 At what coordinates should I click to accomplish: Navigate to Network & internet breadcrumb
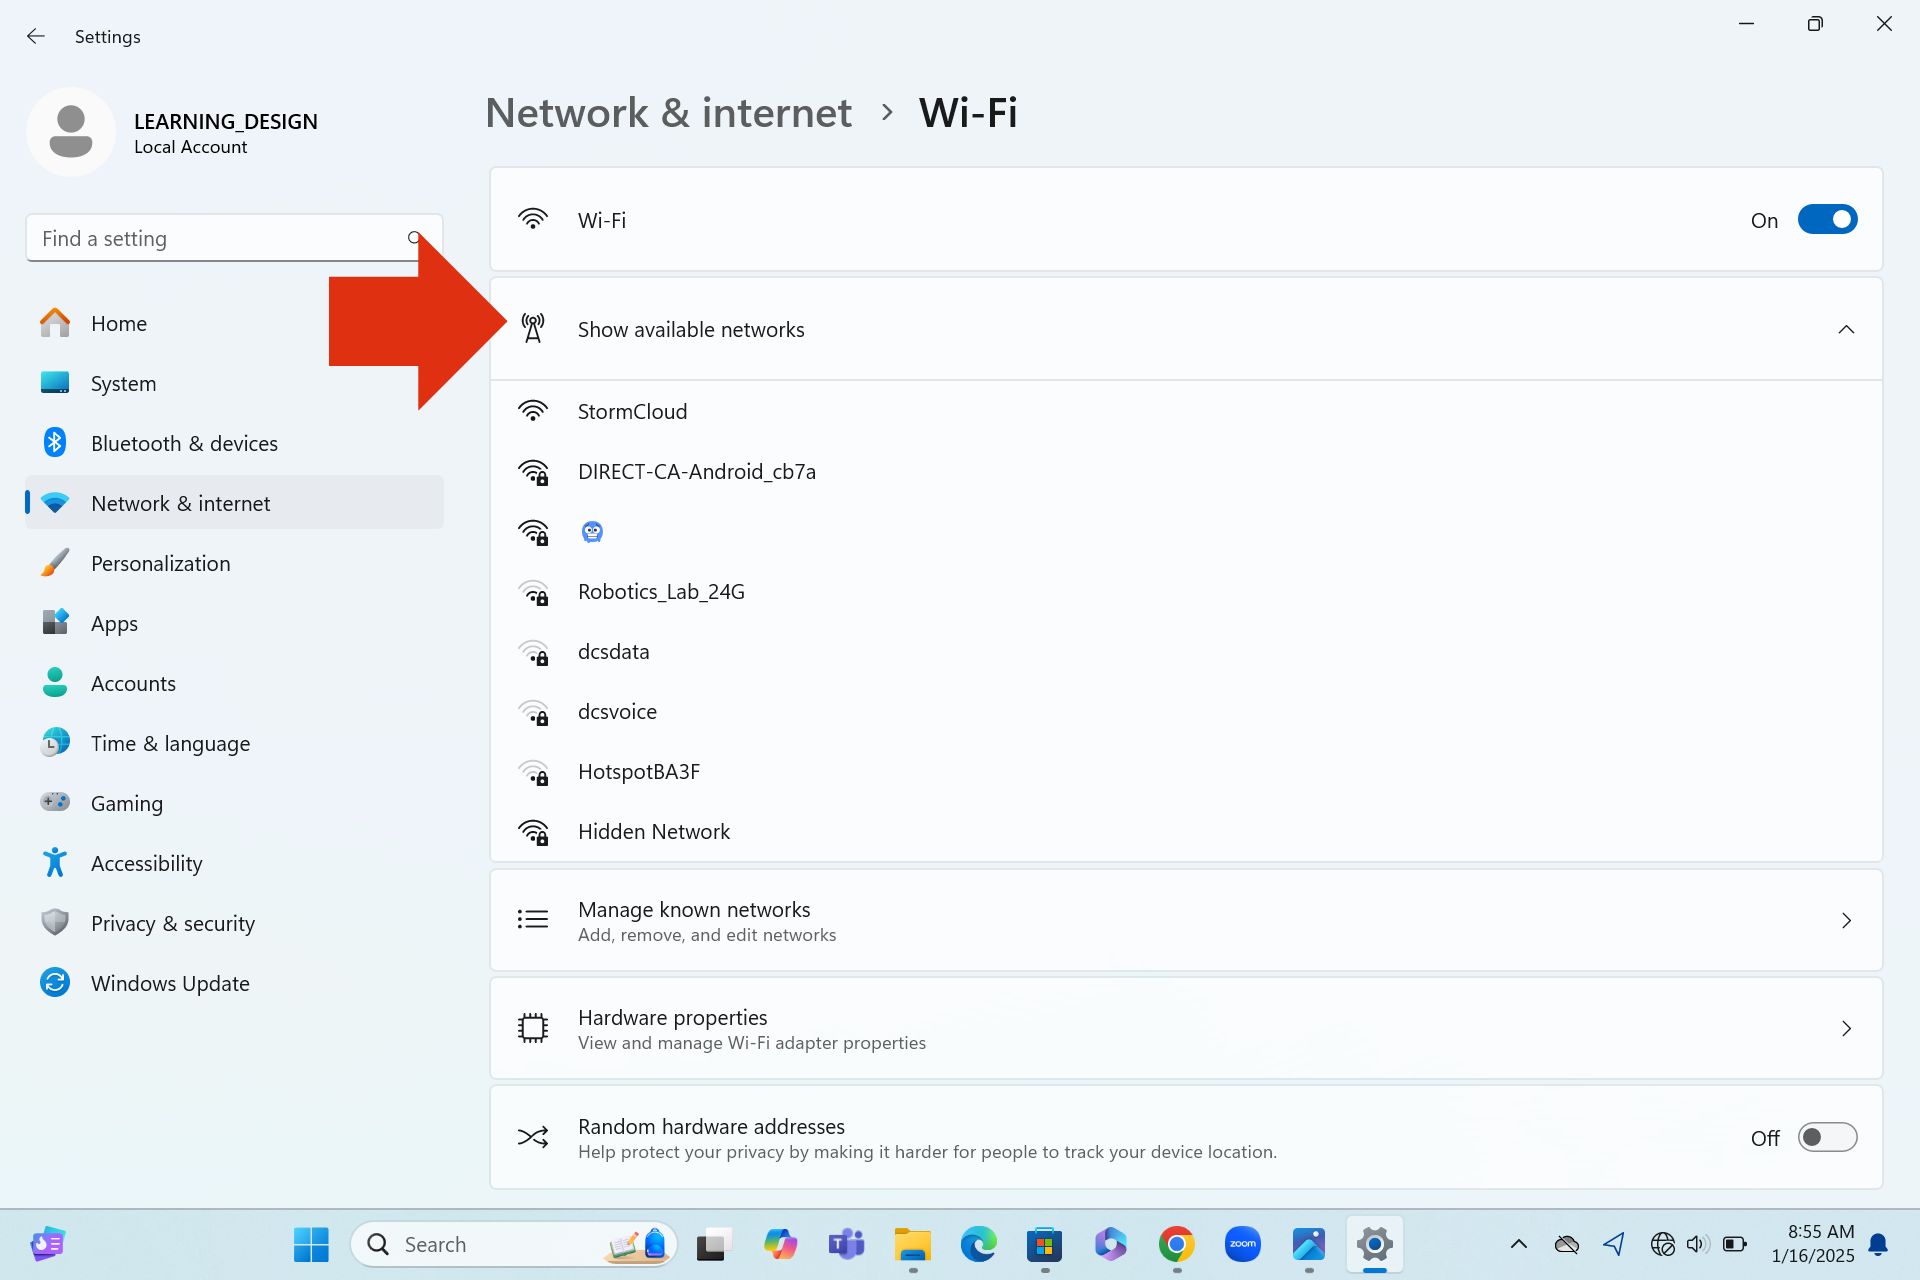pyautogui.click(x=668, y=113)
